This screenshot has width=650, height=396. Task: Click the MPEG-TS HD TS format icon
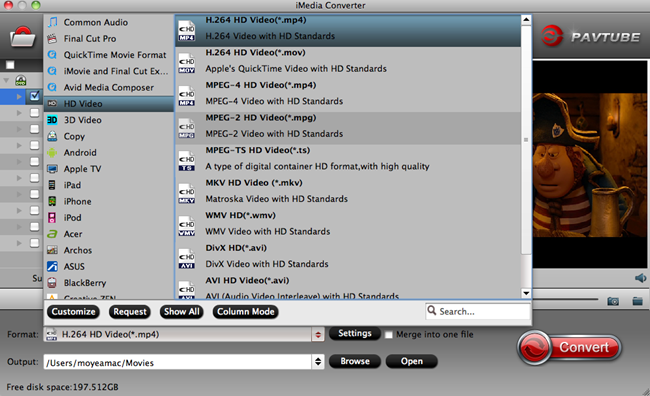pos(187,161)
